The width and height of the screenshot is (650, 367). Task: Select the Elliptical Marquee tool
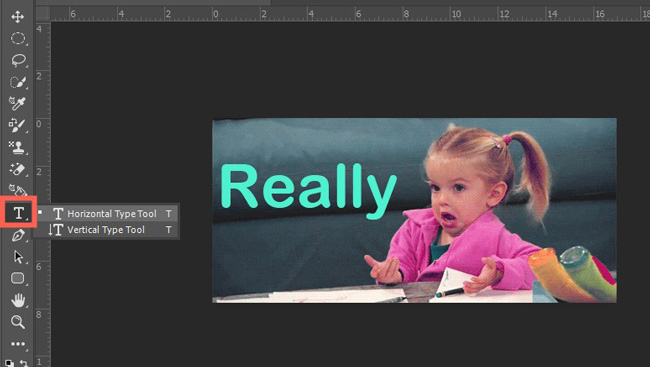click(x=17, y=39)
